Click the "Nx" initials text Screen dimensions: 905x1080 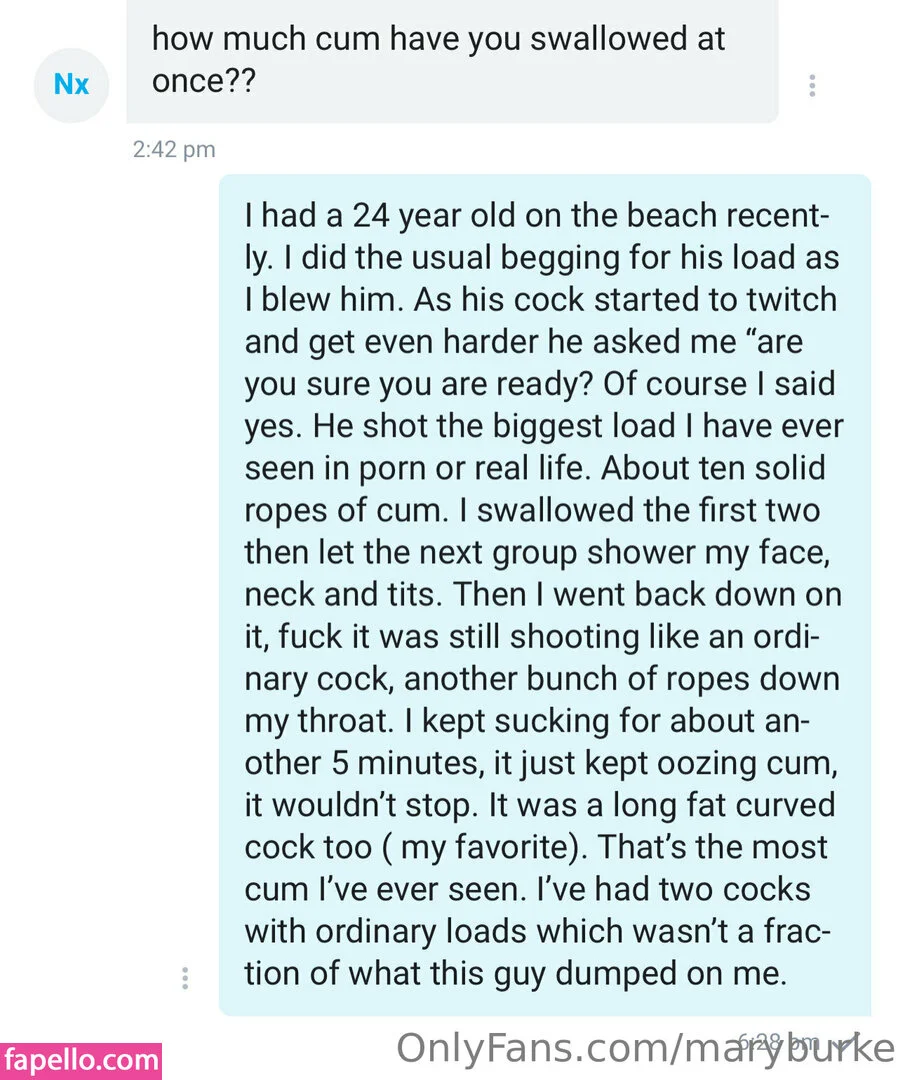pyautogui.click(x=70, y=85)
